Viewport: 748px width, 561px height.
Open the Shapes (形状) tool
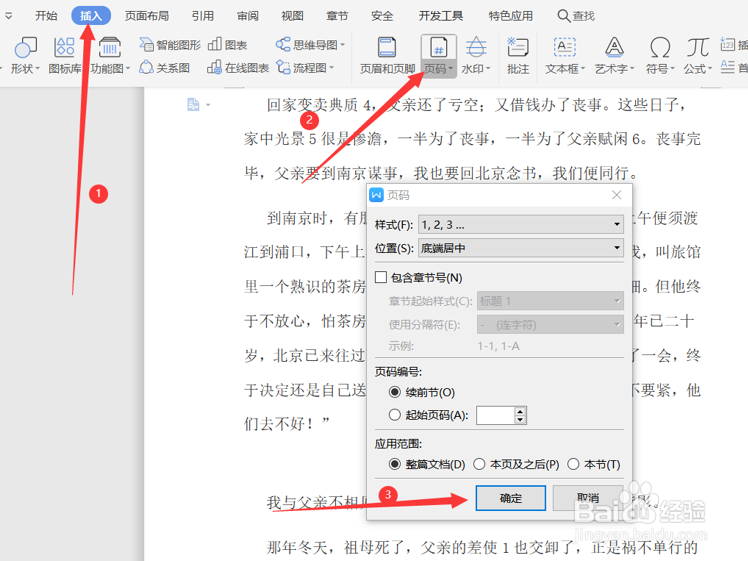click(25, 55)
